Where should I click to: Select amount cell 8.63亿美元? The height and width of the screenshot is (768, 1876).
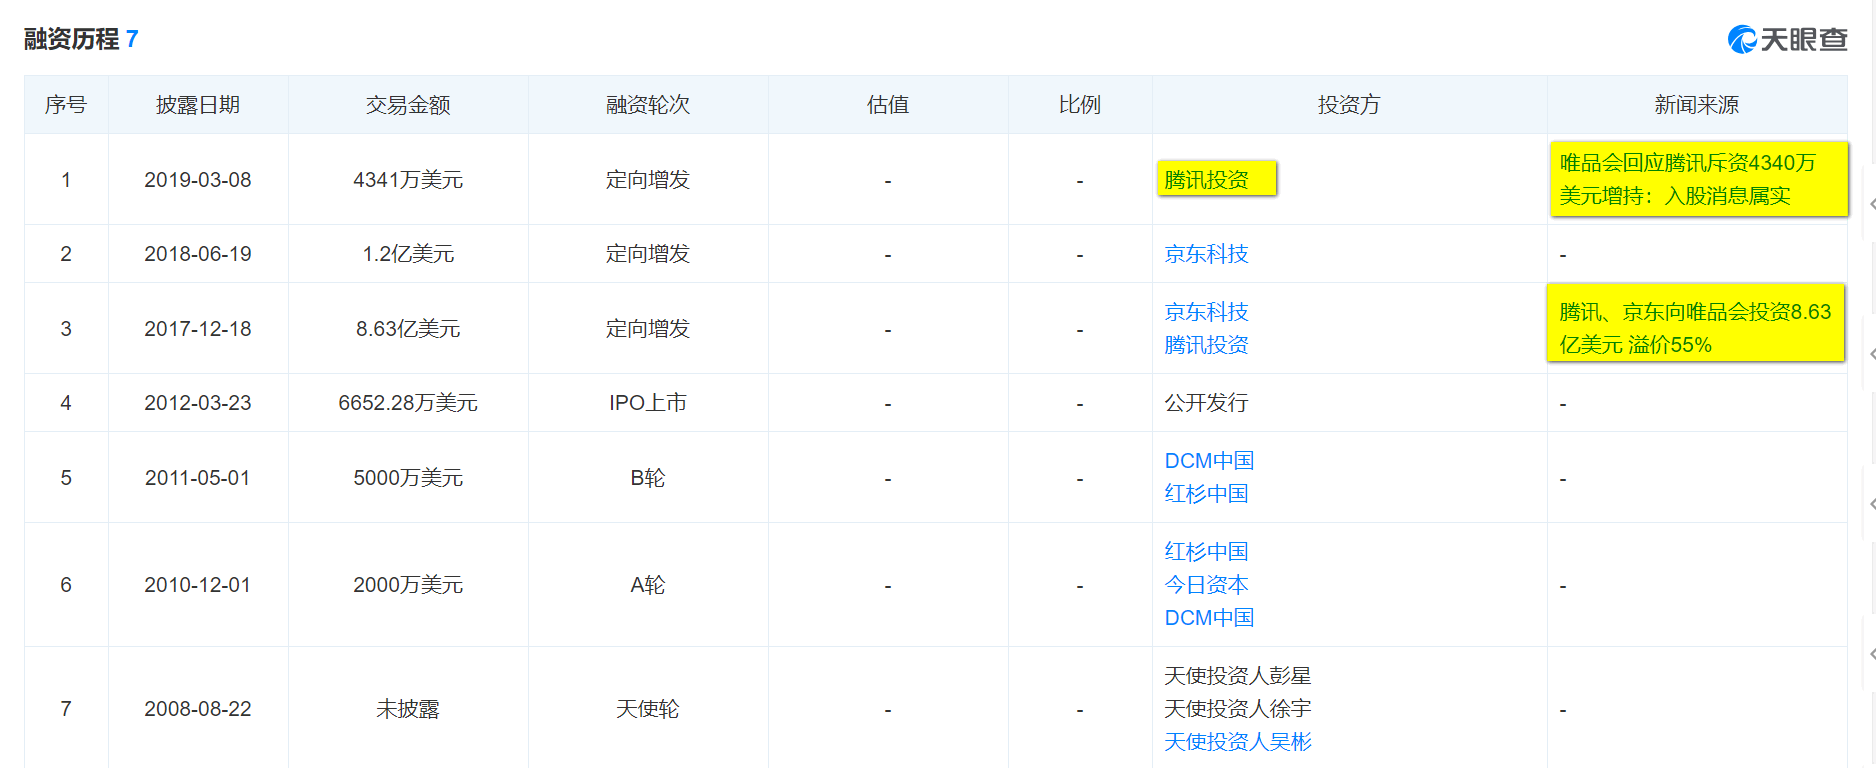pos(408,329)
